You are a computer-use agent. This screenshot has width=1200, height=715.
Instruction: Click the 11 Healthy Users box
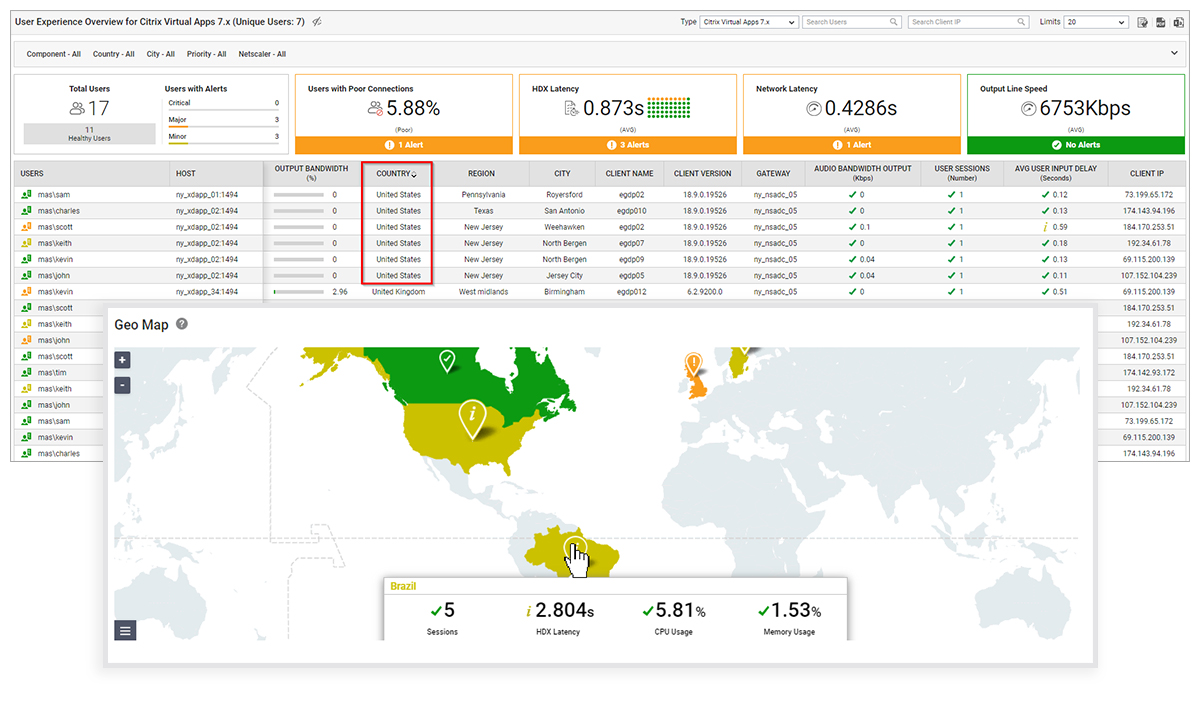click(x=89, y=134)
